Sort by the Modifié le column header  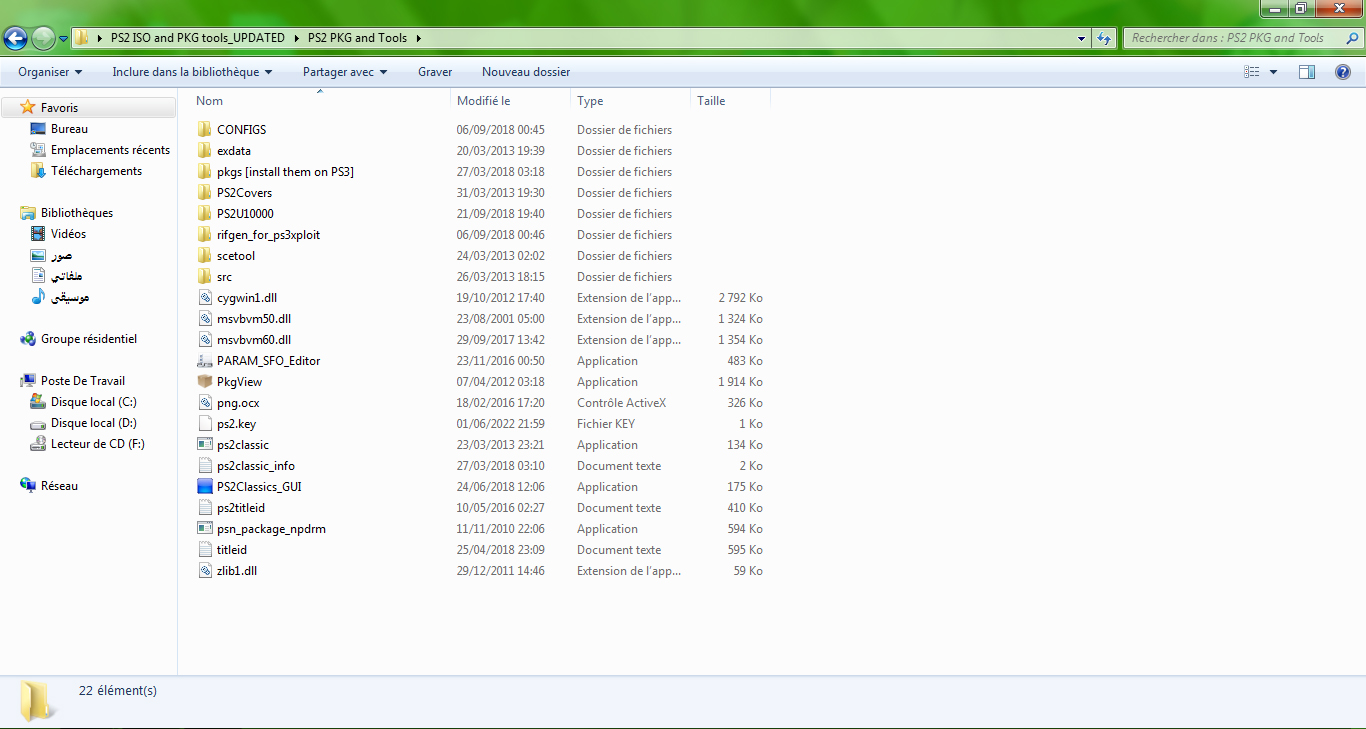(484, 101)
